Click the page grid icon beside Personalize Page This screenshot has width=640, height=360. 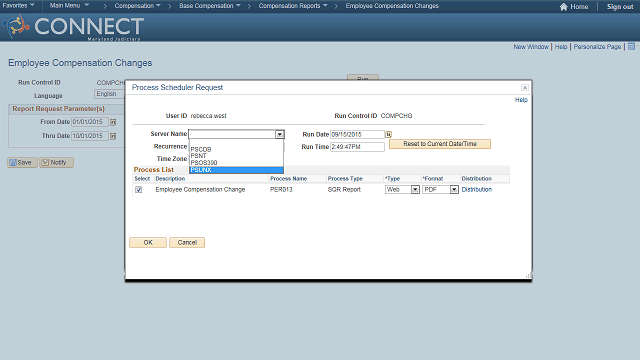tap(631, 47)
